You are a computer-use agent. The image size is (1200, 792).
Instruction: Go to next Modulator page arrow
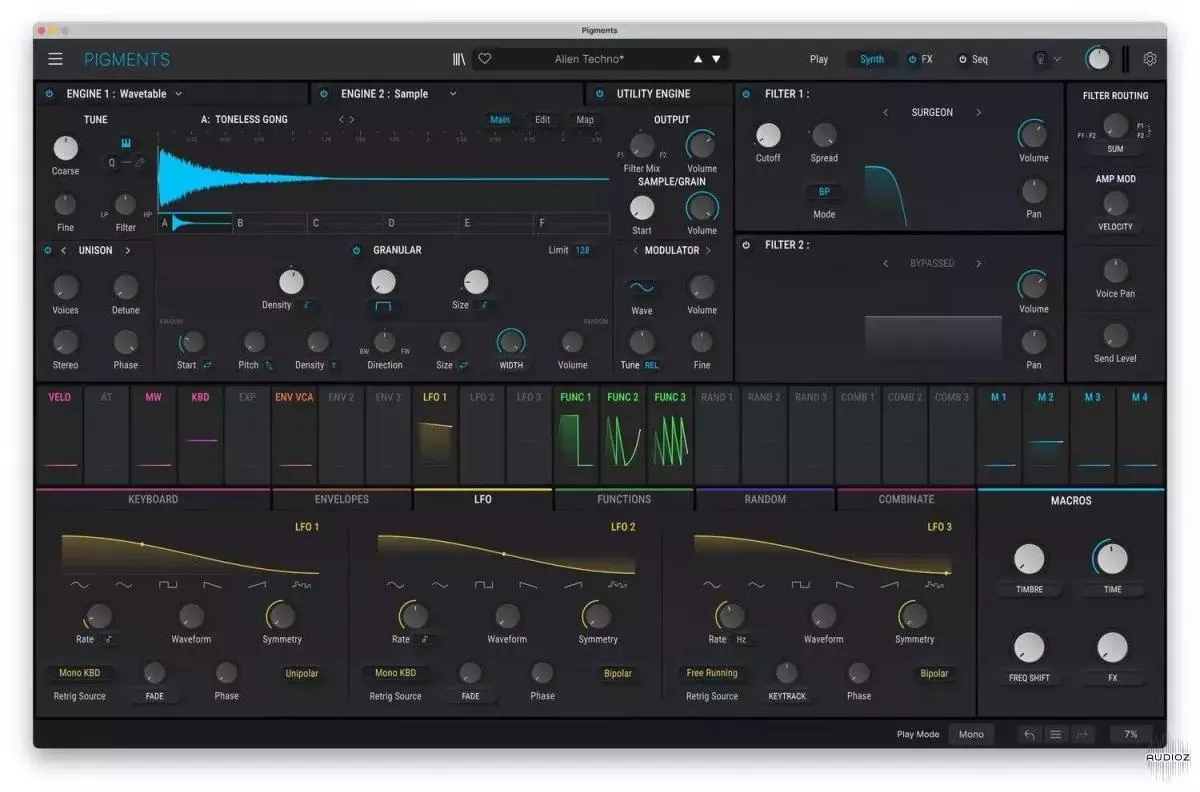[708, 250]
